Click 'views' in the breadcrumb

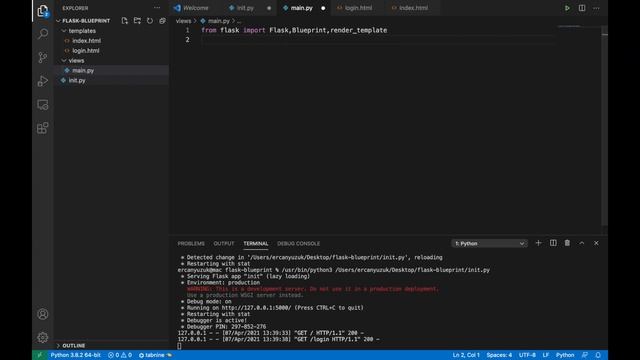pos(183,21)
